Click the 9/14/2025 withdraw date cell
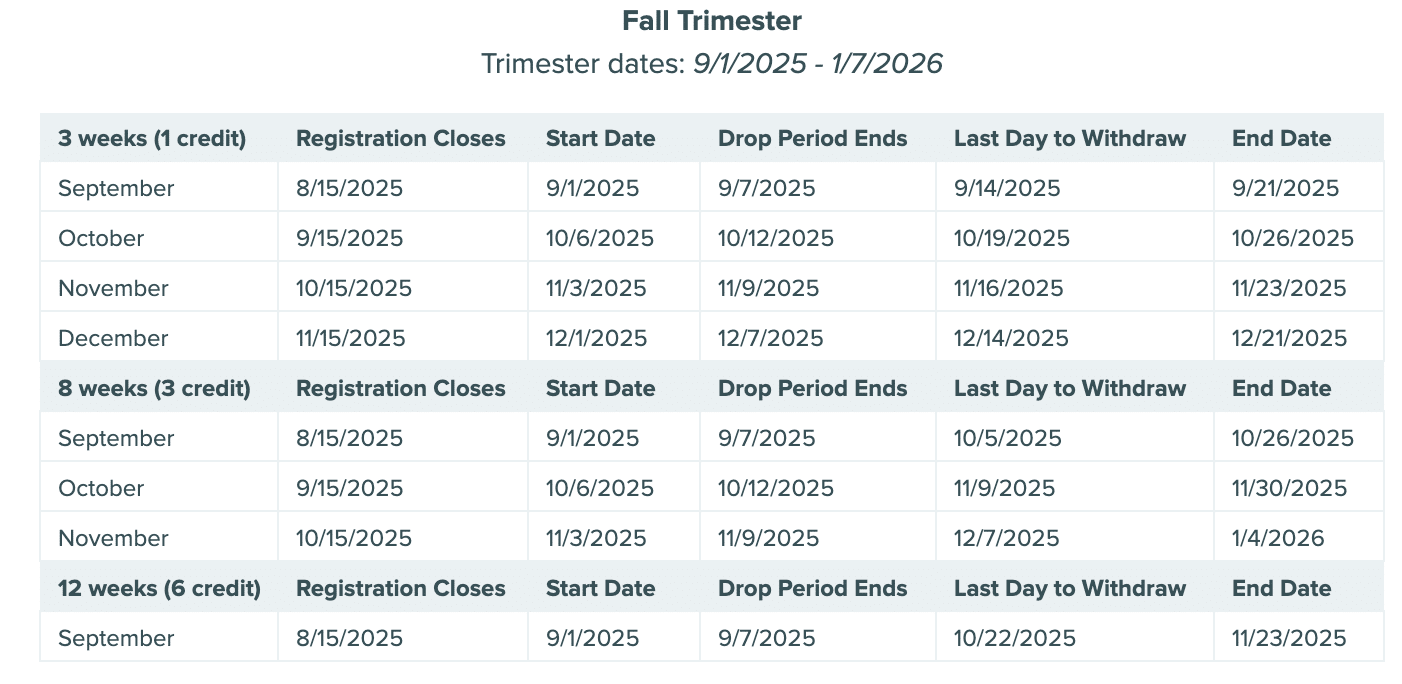1402x684 pixels. coord(1007,188)
